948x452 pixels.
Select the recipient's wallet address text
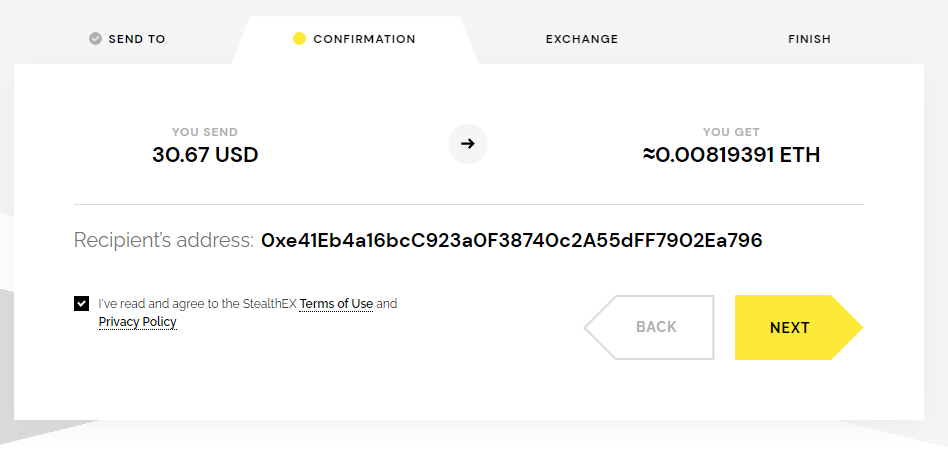[511, 241]
